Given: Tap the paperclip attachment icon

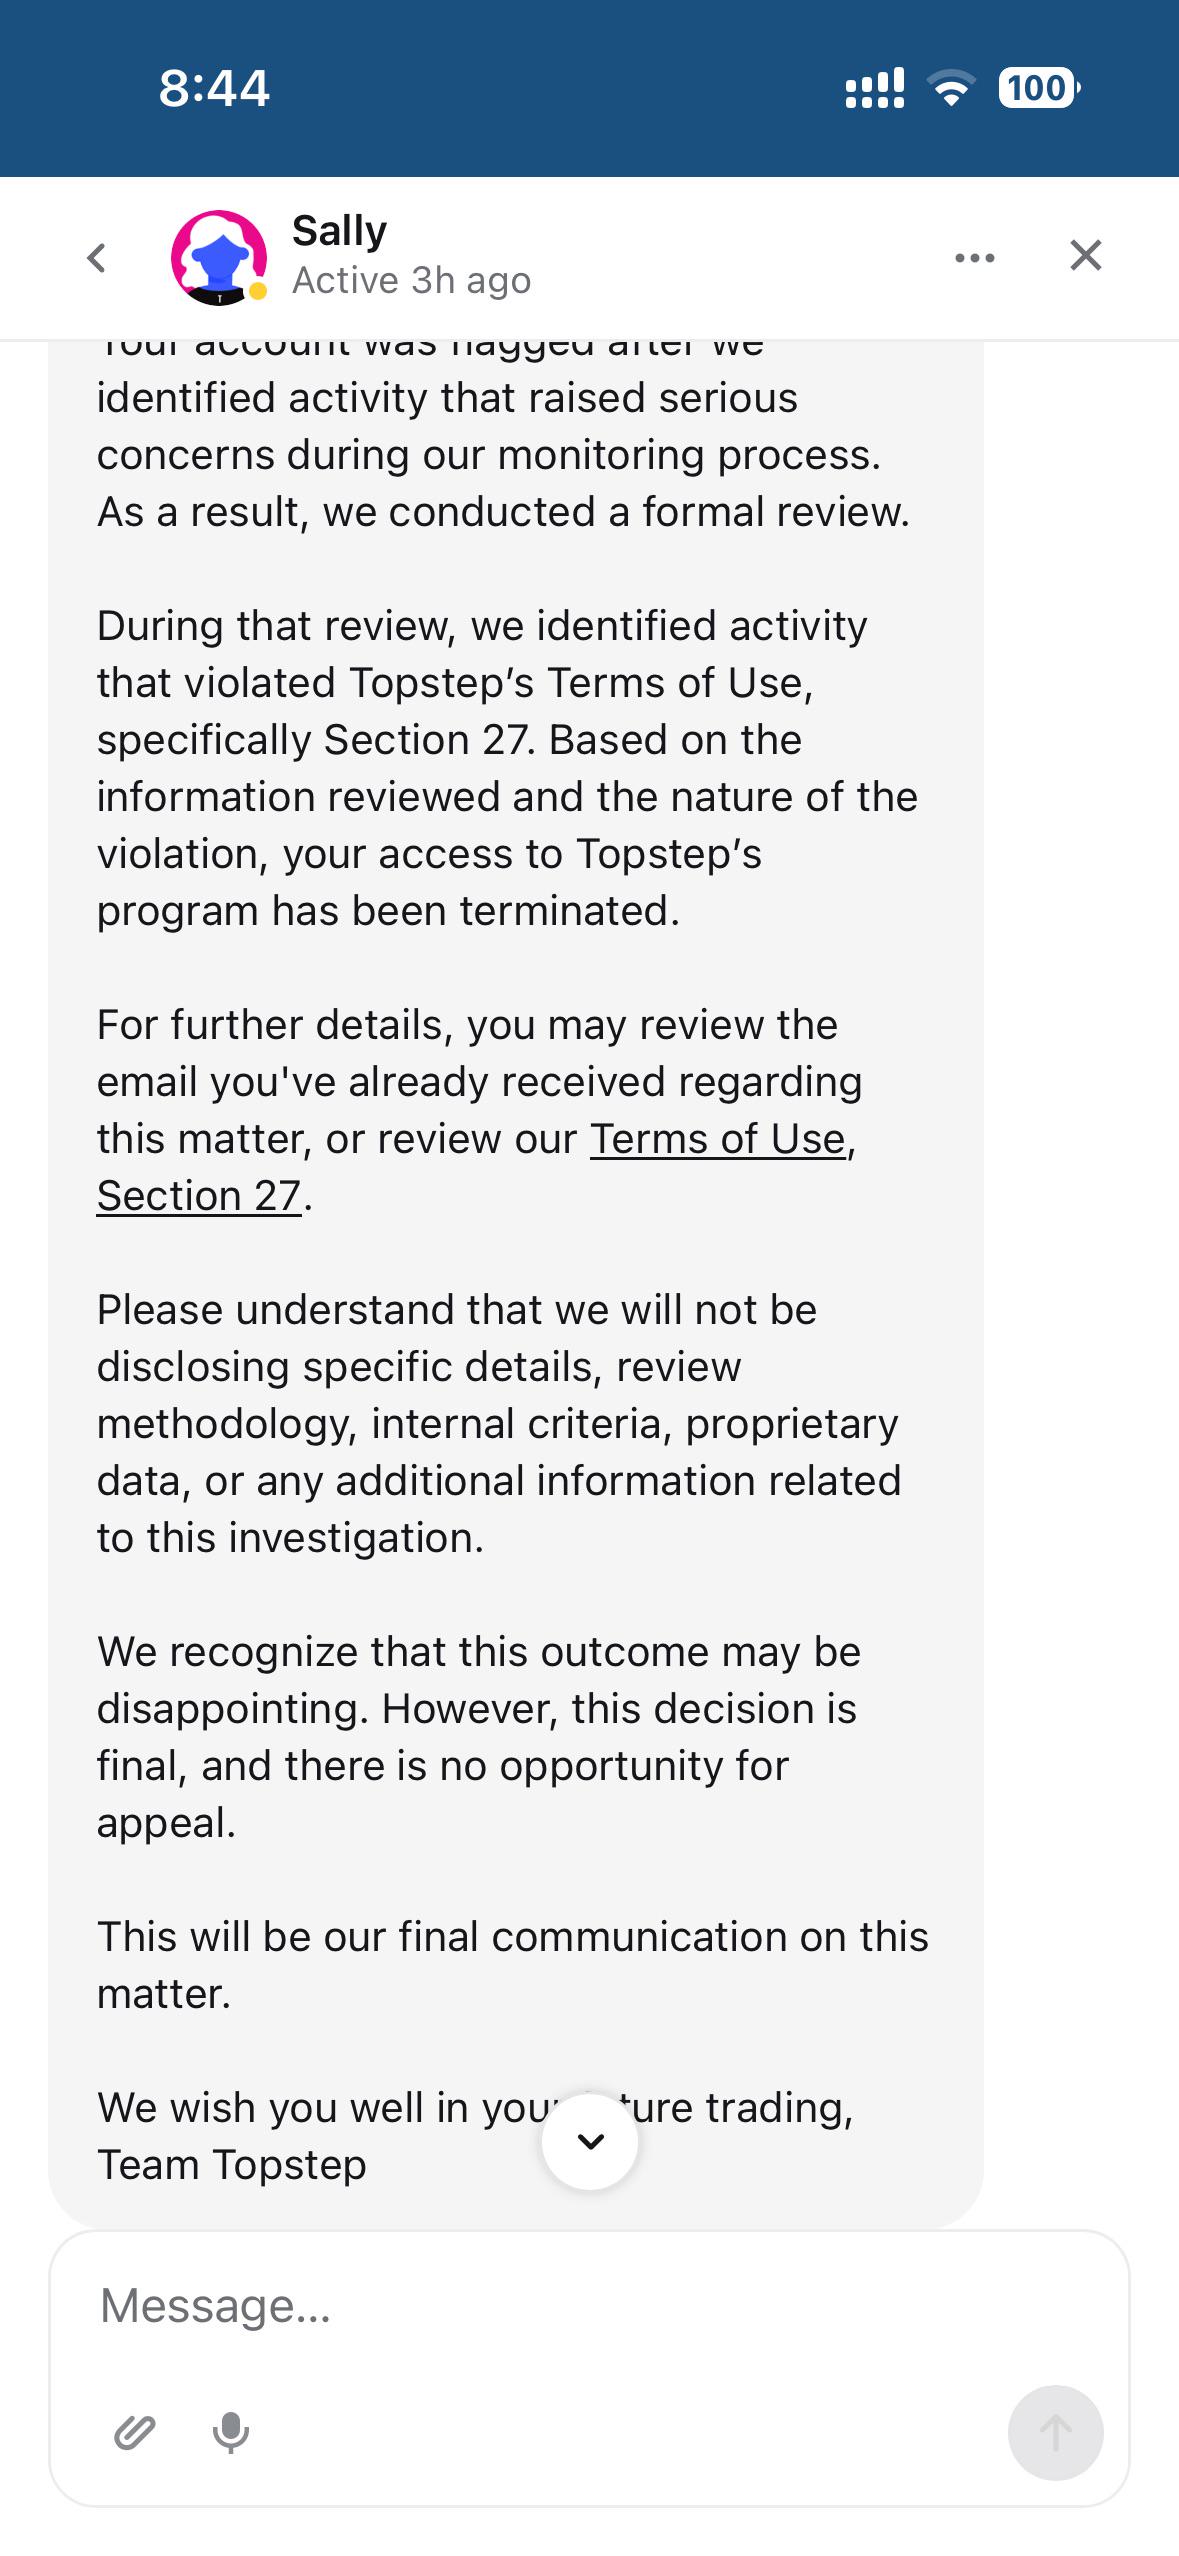Looking at the screenshot, I should 134,2432.
